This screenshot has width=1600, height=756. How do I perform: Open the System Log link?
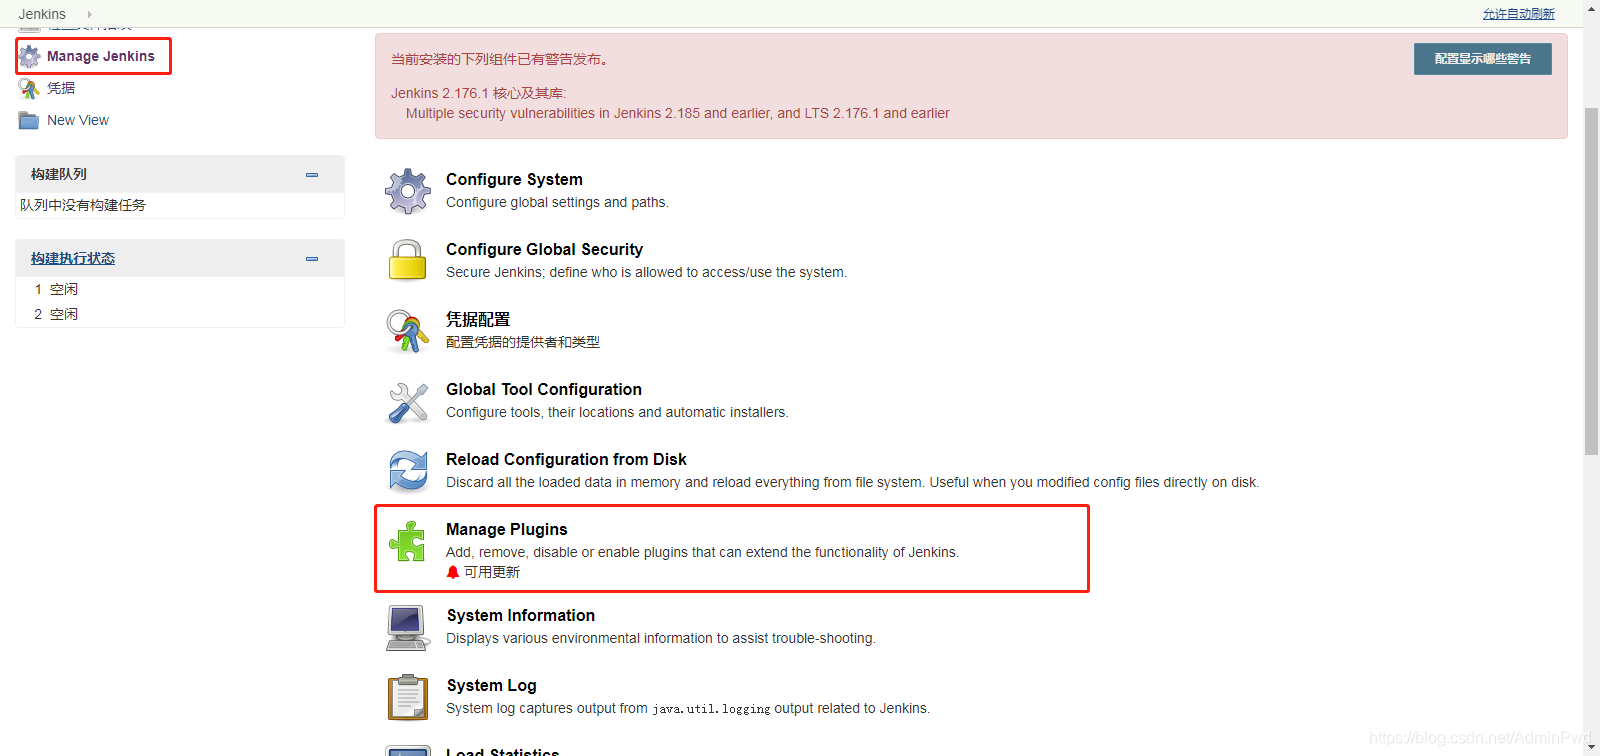tap(492, 685)
